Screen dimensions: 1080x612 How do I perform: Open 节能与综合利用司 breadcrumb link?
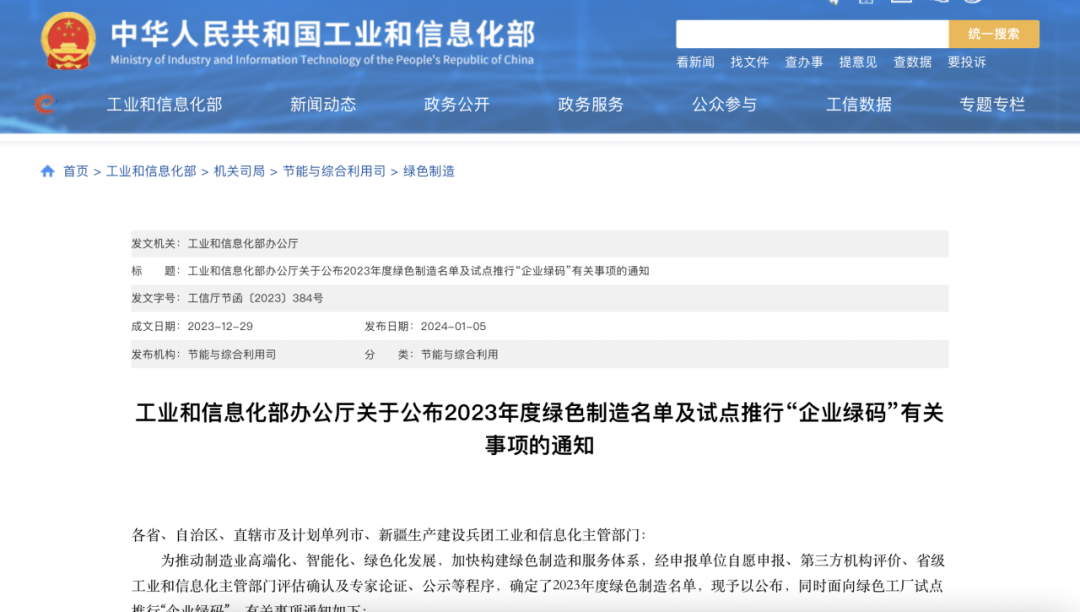coord(334,171)
